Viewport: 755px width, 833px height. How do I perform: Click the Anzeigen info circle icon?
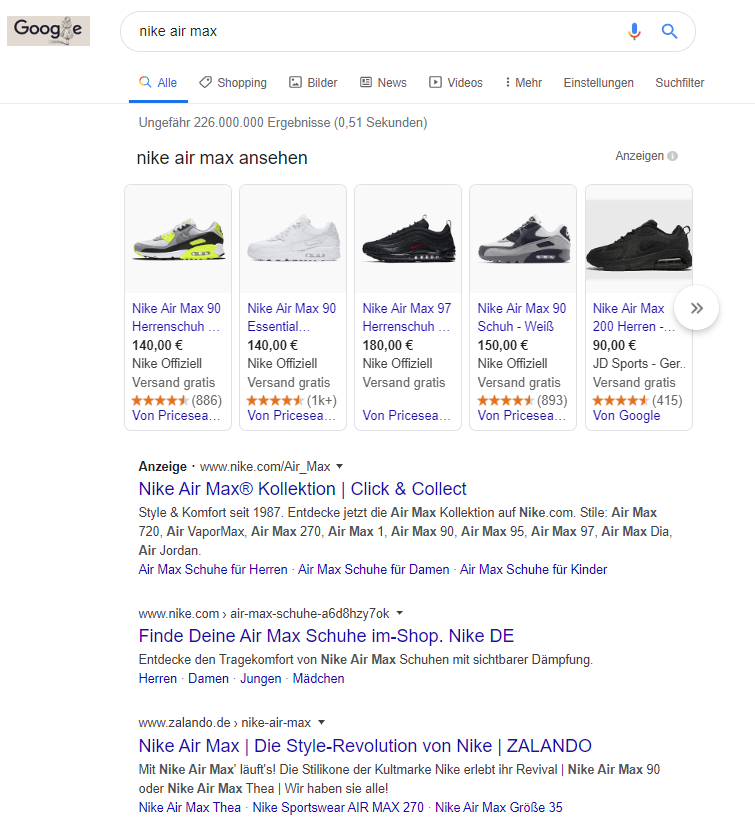pyautogui.click(x=673, y=156)
